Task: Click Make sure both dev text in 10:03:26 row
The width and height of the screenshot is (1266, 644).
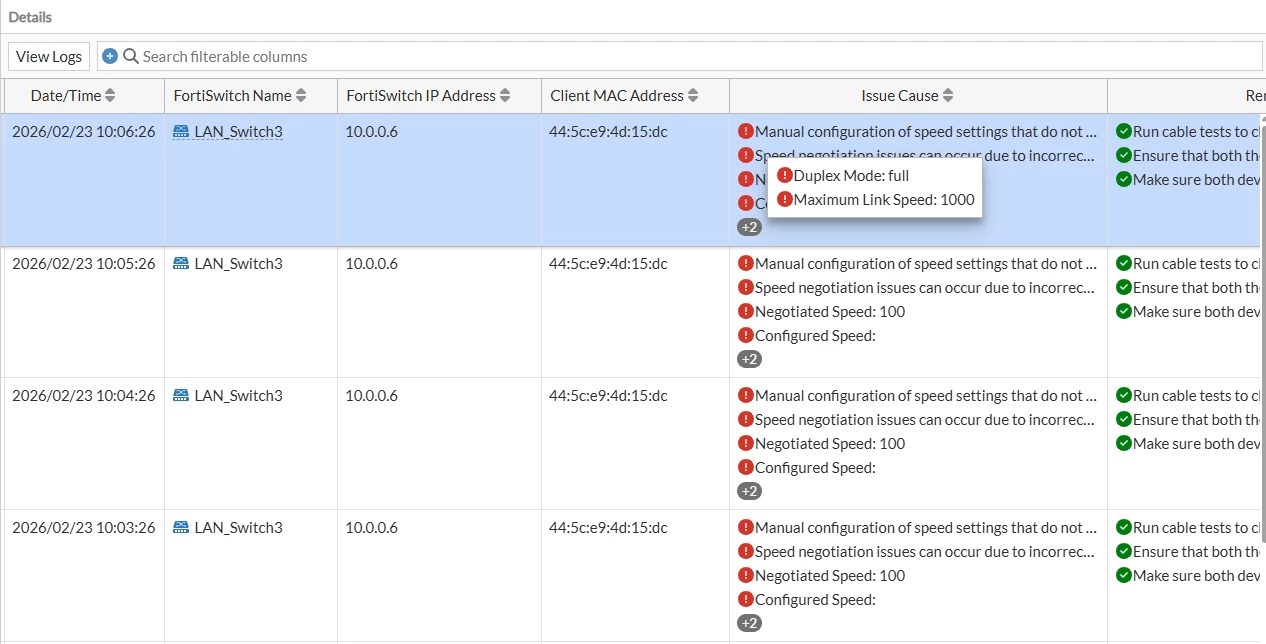Action: point(1196,575)
